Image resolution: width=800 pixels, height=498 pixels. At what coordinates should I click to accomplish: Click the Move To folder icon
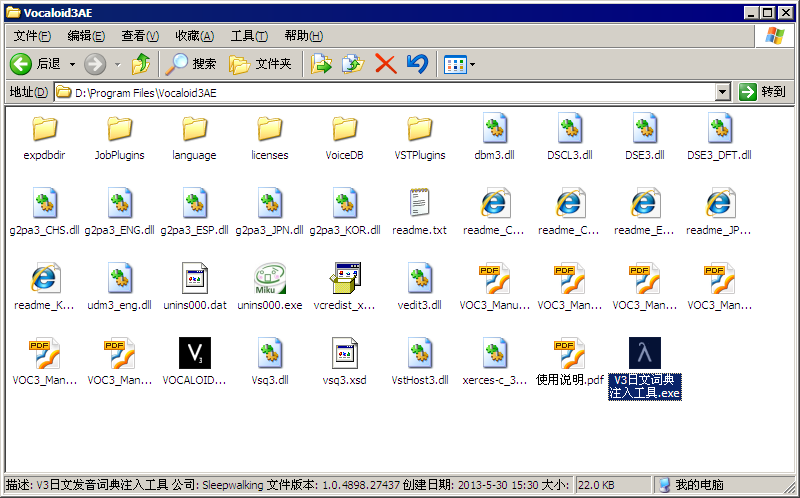click(321, 64)
